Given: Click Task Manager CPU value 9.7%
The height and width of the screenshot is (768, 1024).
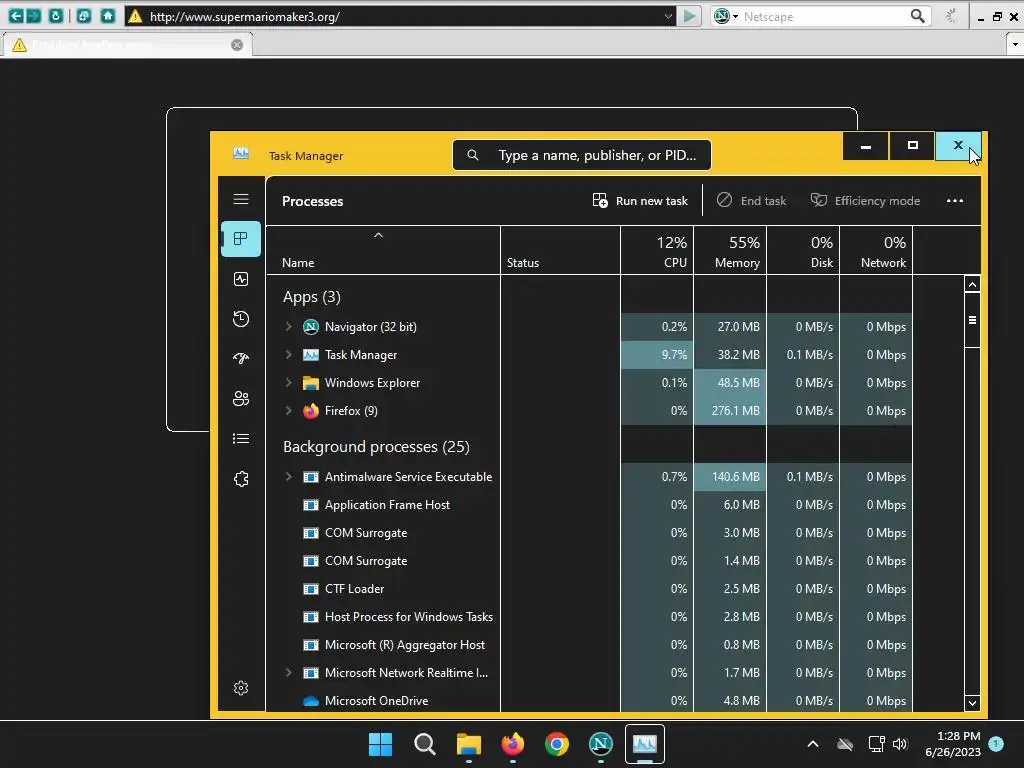Looking at the screenshot, I should pyautogui.click(x=657, y=355).
